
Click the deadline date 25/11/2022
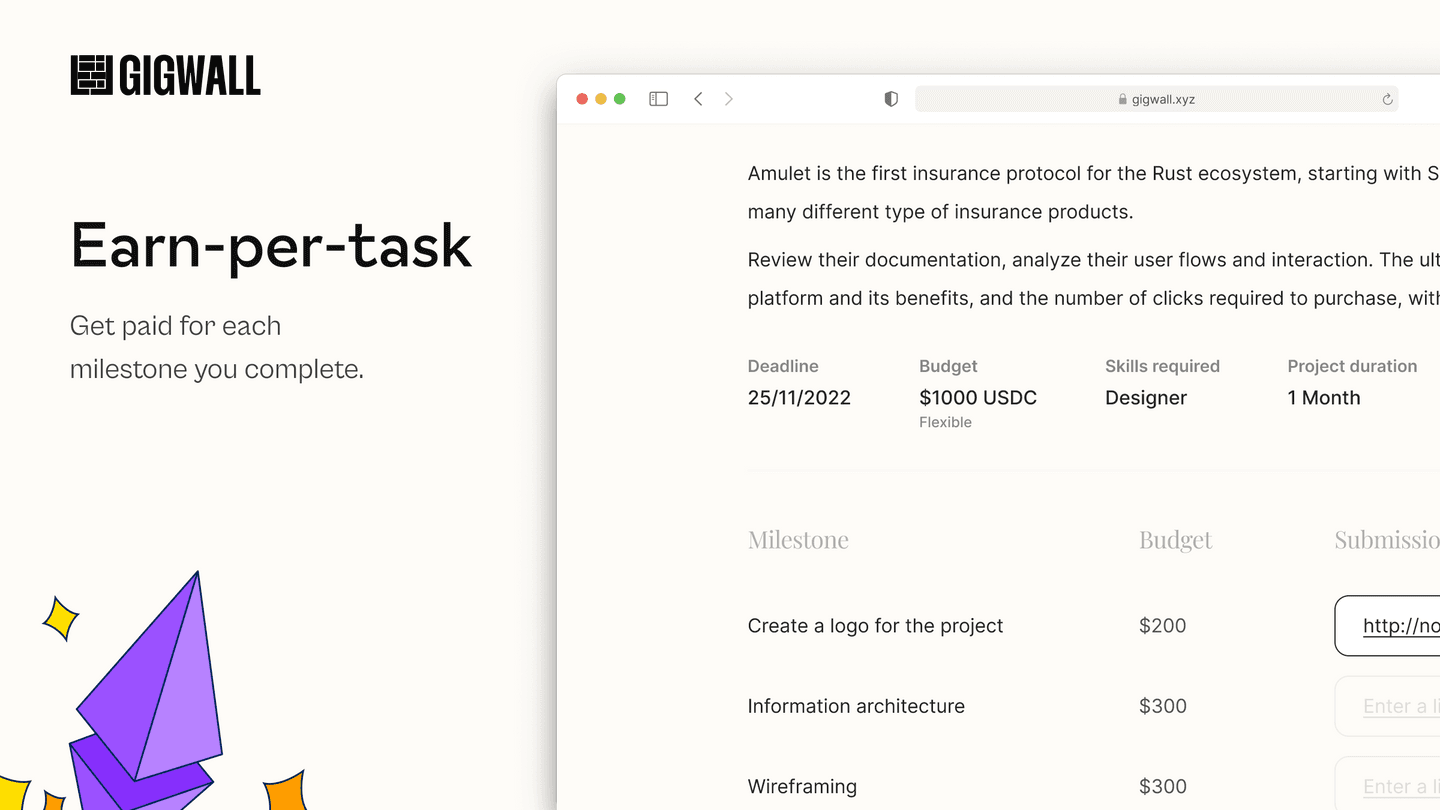[x=799, y=398]
